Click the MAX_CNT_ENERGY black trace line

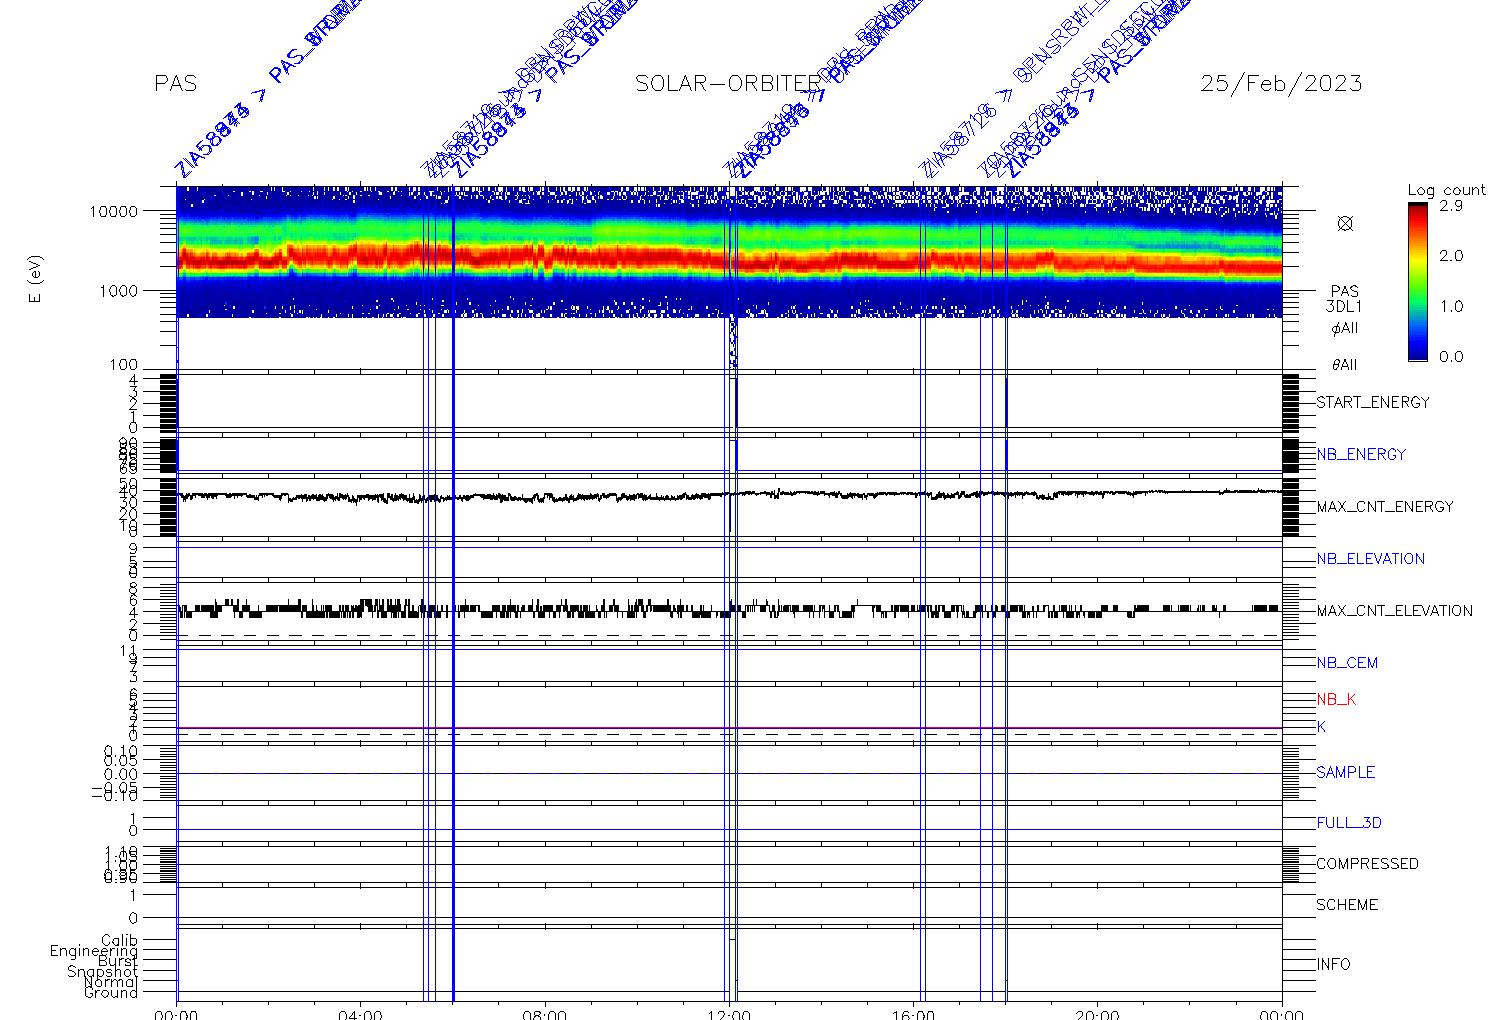coord(729,494)
